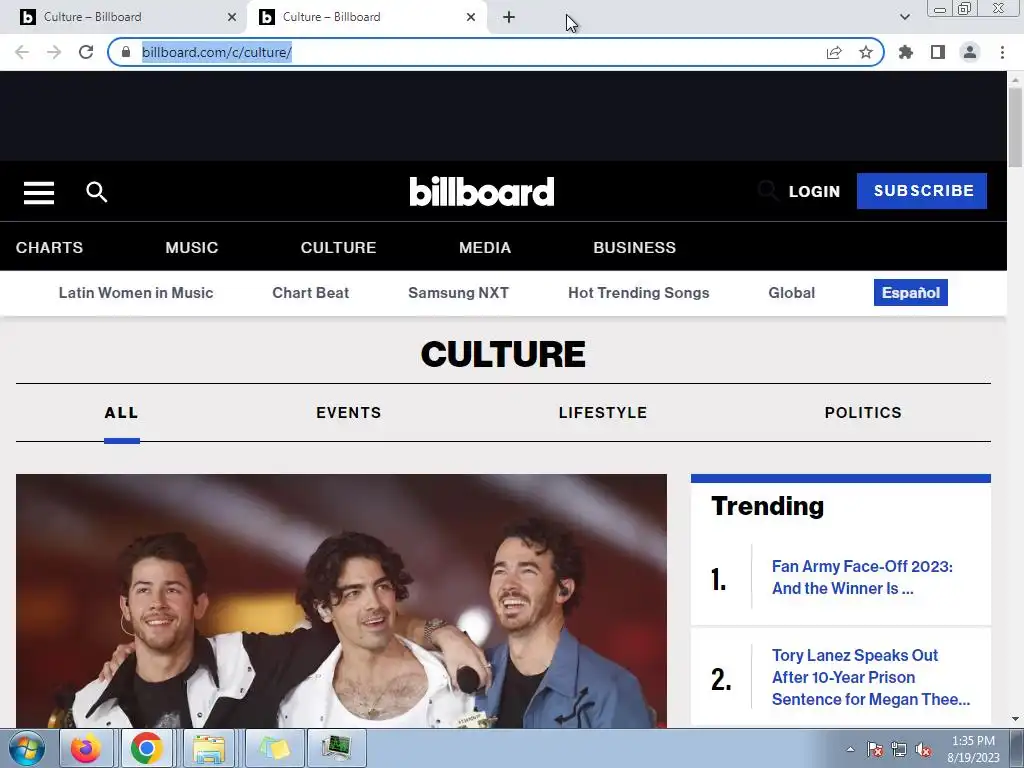
Task: View site information lock icon
Action: [x=126, y=52]
